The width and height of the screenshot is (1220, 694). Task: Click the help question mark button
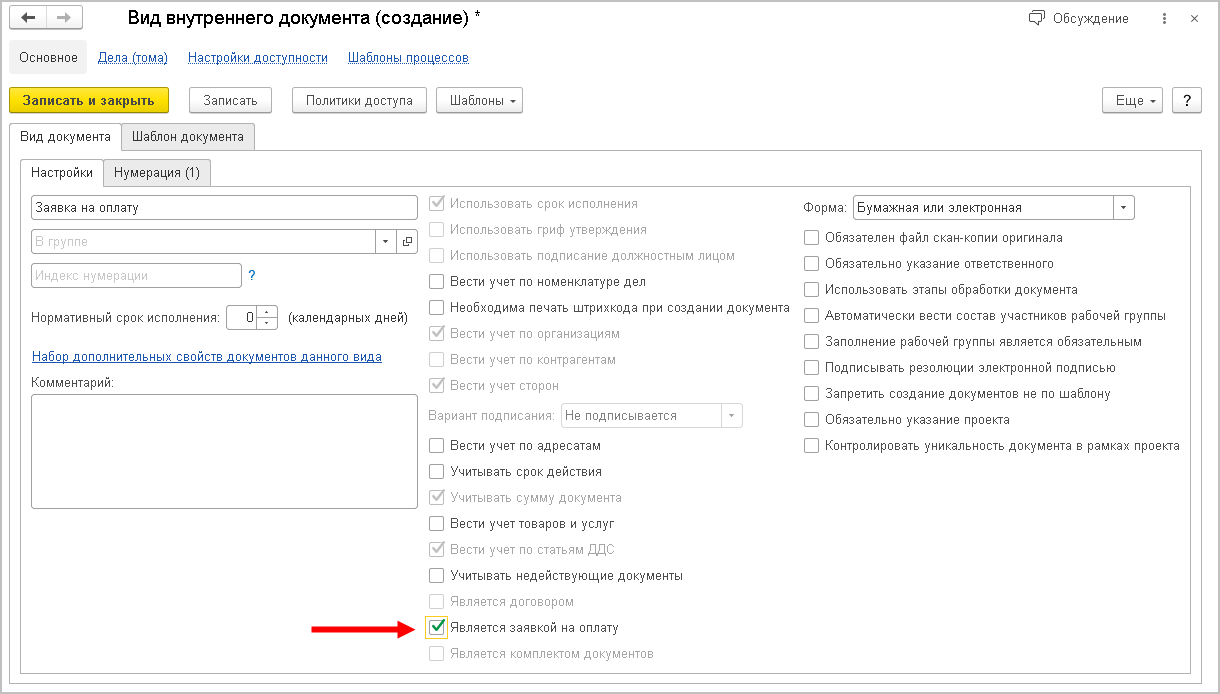pos(1186,100)
